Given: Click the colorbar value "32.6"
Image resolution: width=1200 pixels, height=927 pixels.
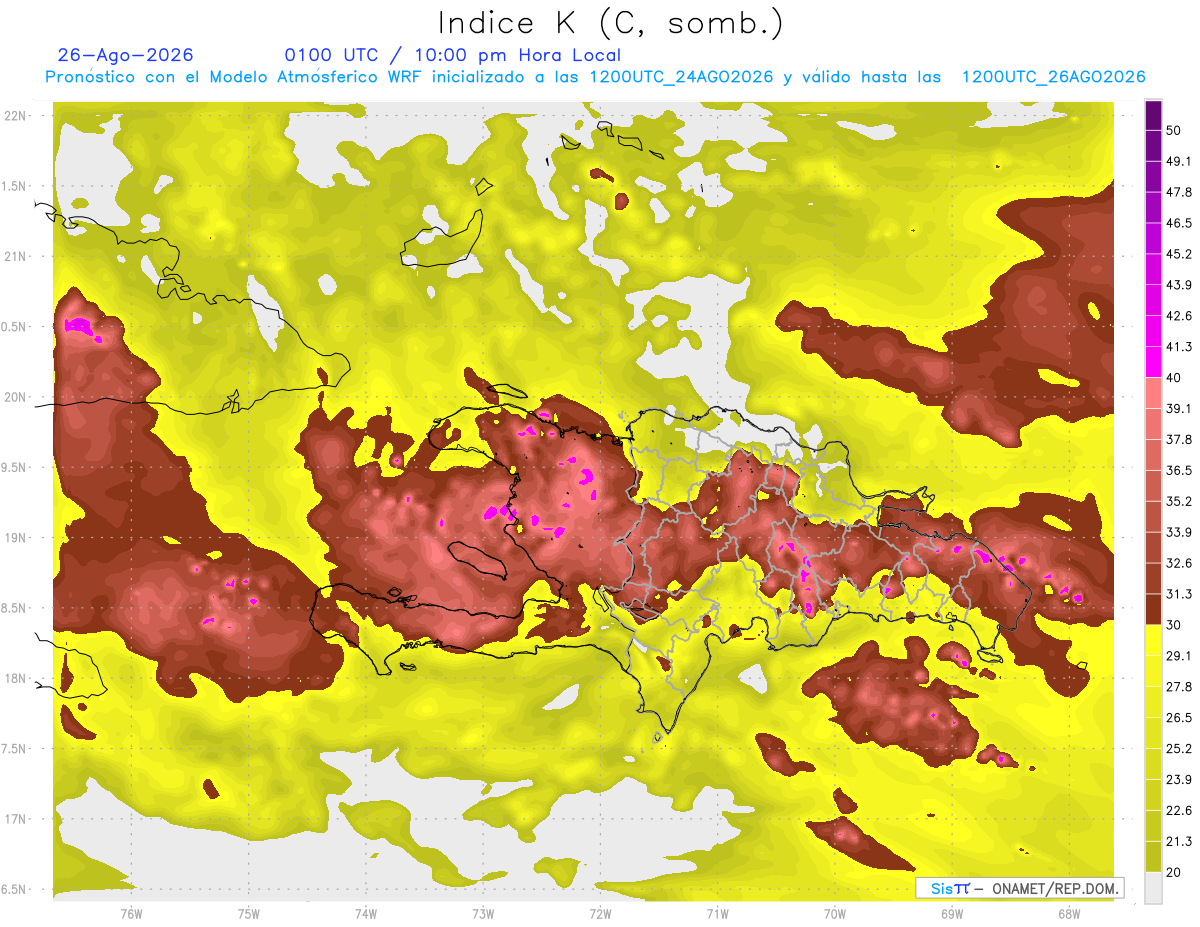Looking at the screenshot, I should point(1179,564).
